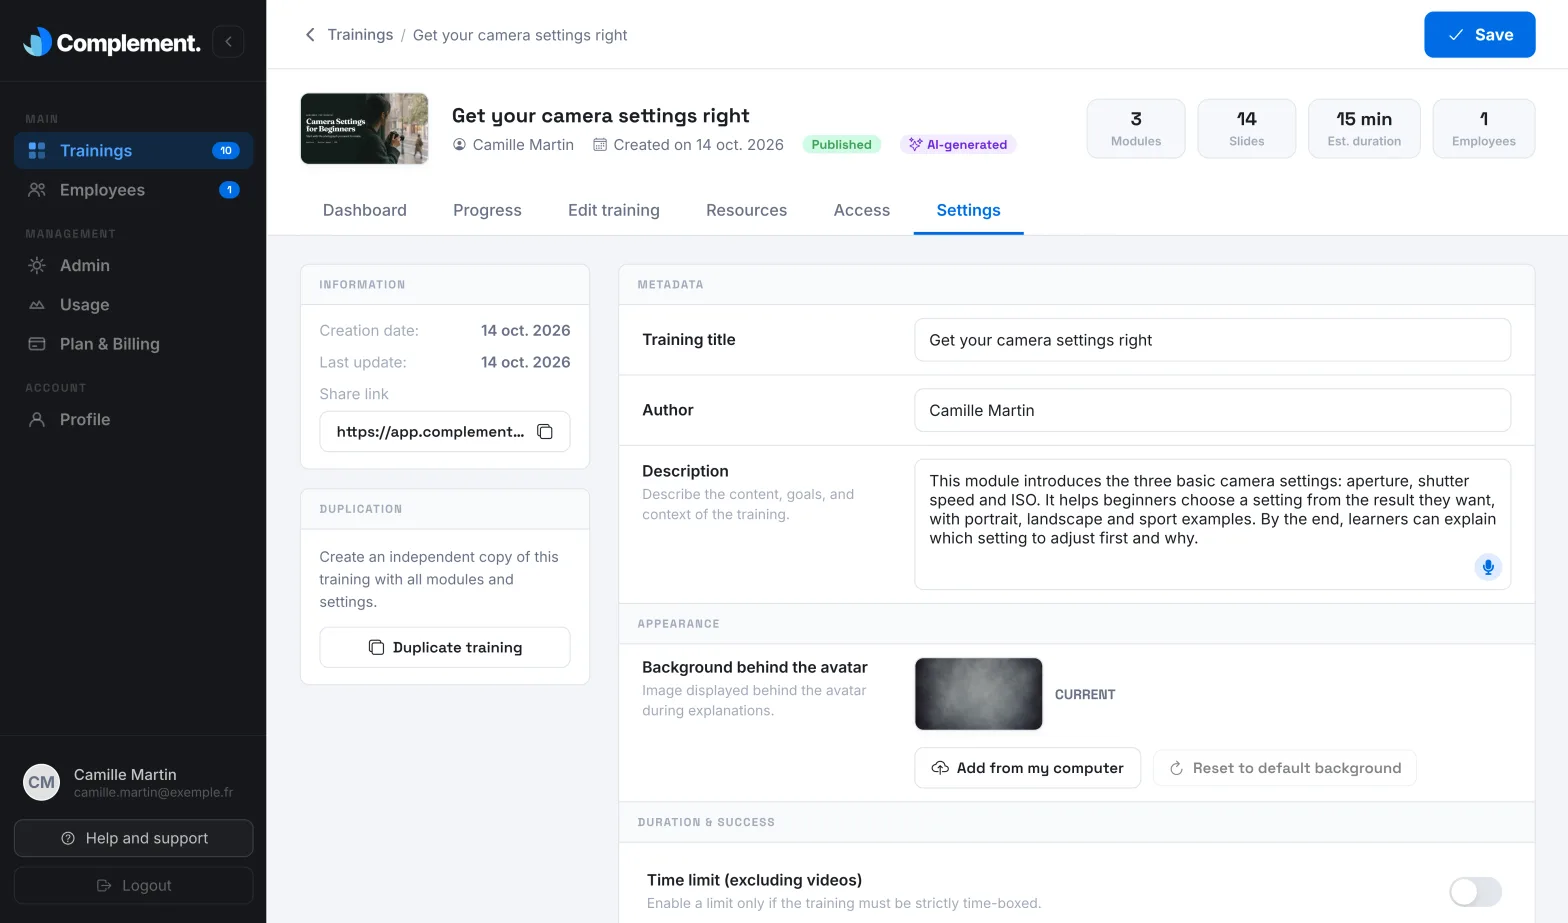
Task: Click the Admin gear icon
Action: (x=37, y=265)
